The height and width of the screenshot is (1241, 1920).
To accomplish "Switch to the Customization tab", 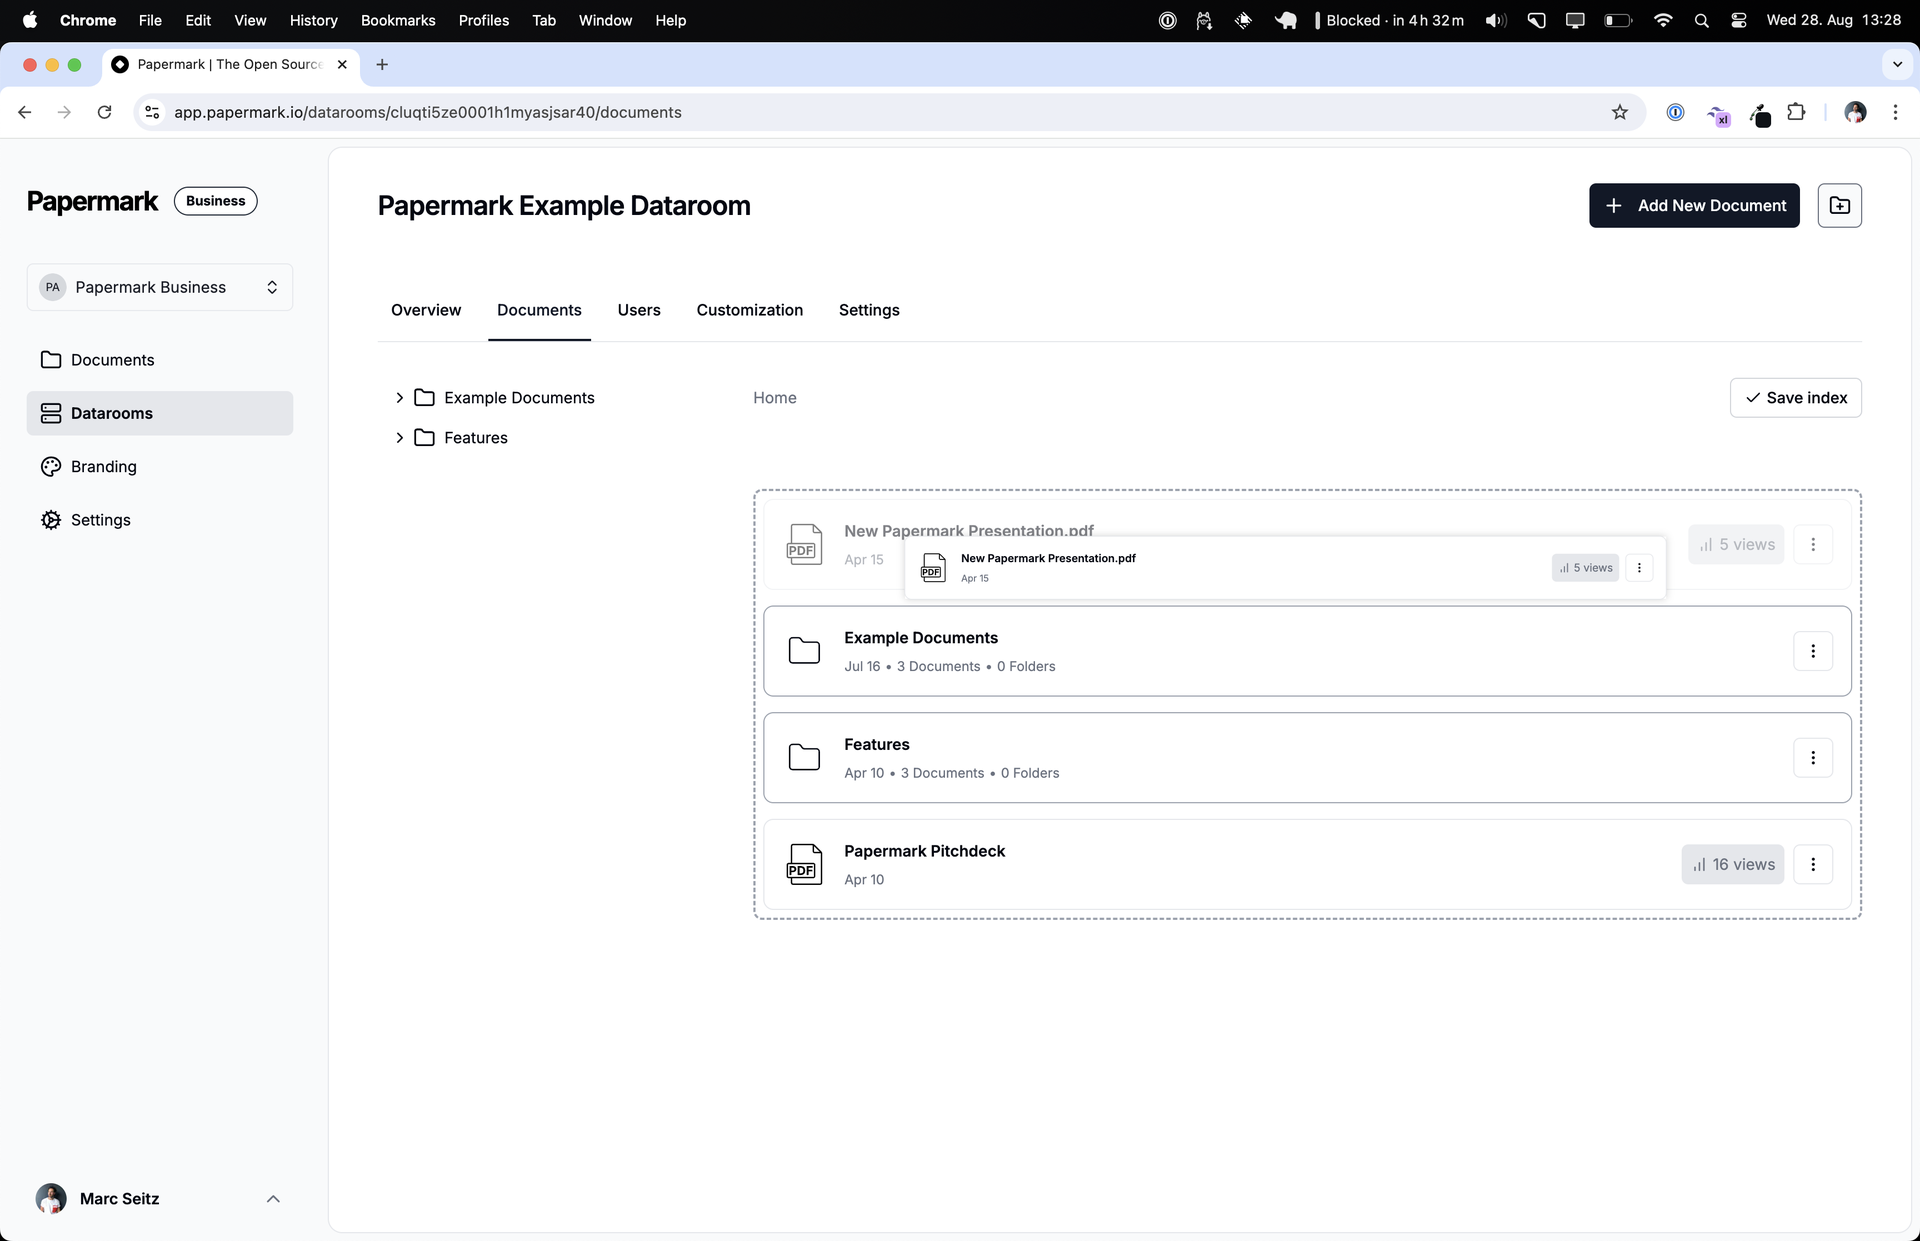I will pyautogui.click(x=749, y=310).
